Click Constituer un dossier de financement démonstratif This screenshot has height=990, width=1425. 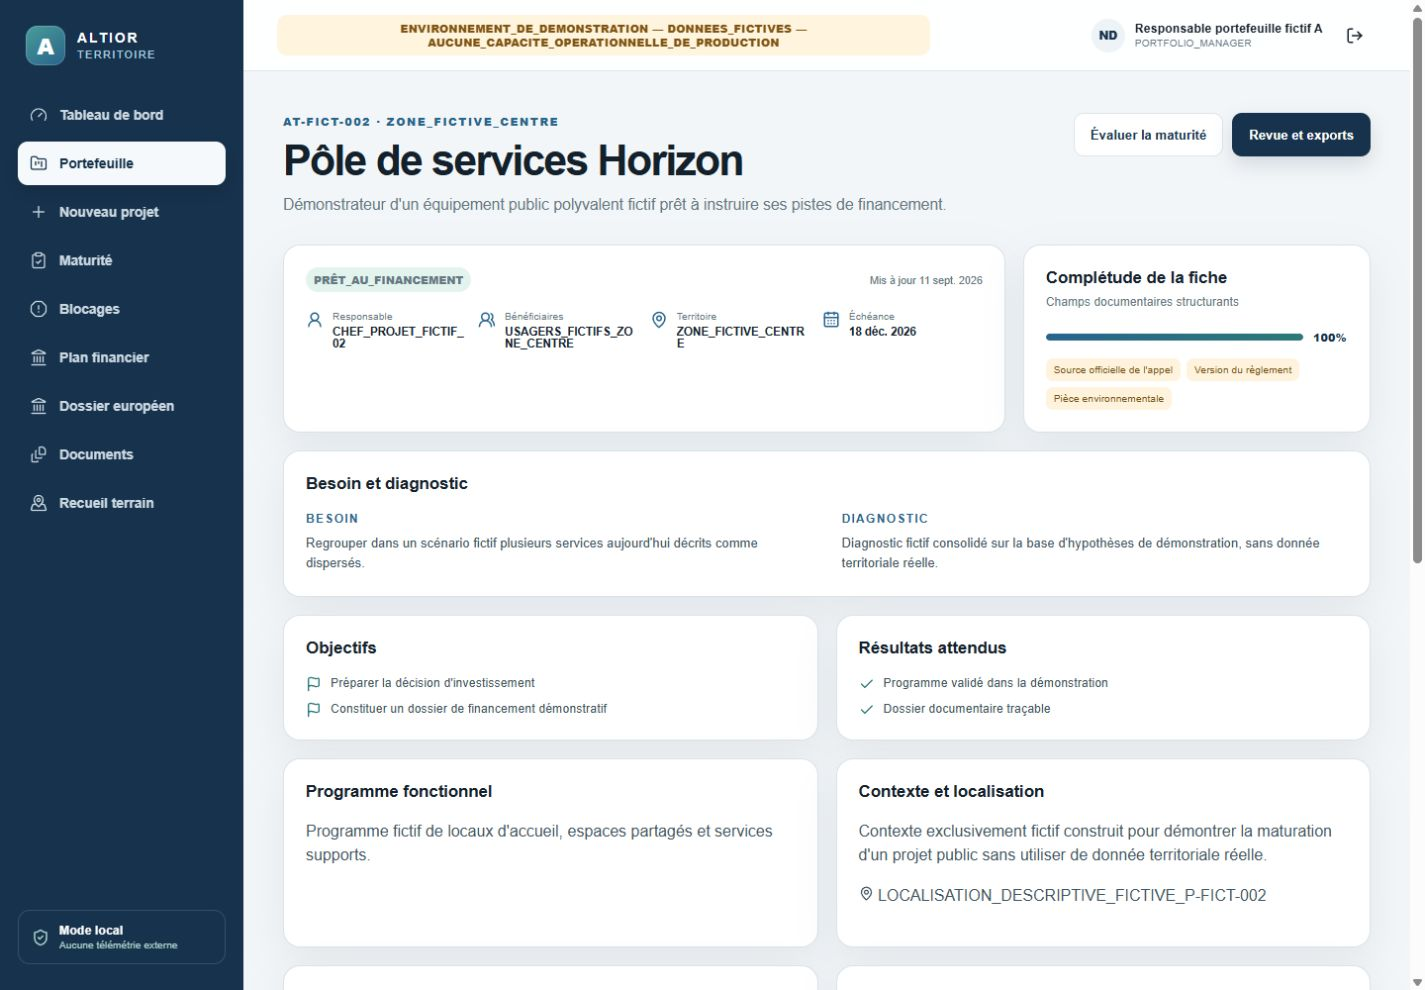pyautogui.click(x=469, y=709)
